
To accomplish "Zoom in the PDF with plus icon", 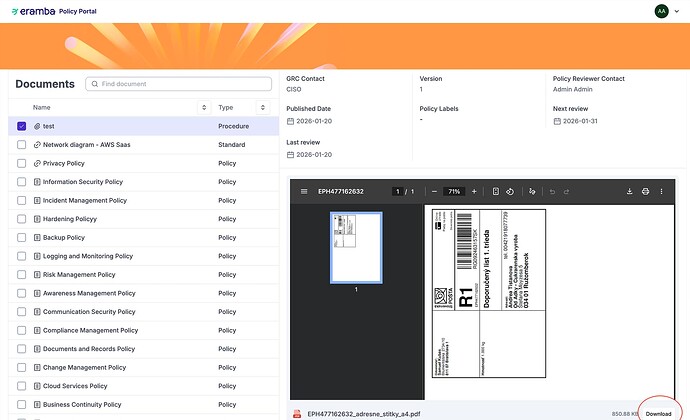I will tap(474, 191).
